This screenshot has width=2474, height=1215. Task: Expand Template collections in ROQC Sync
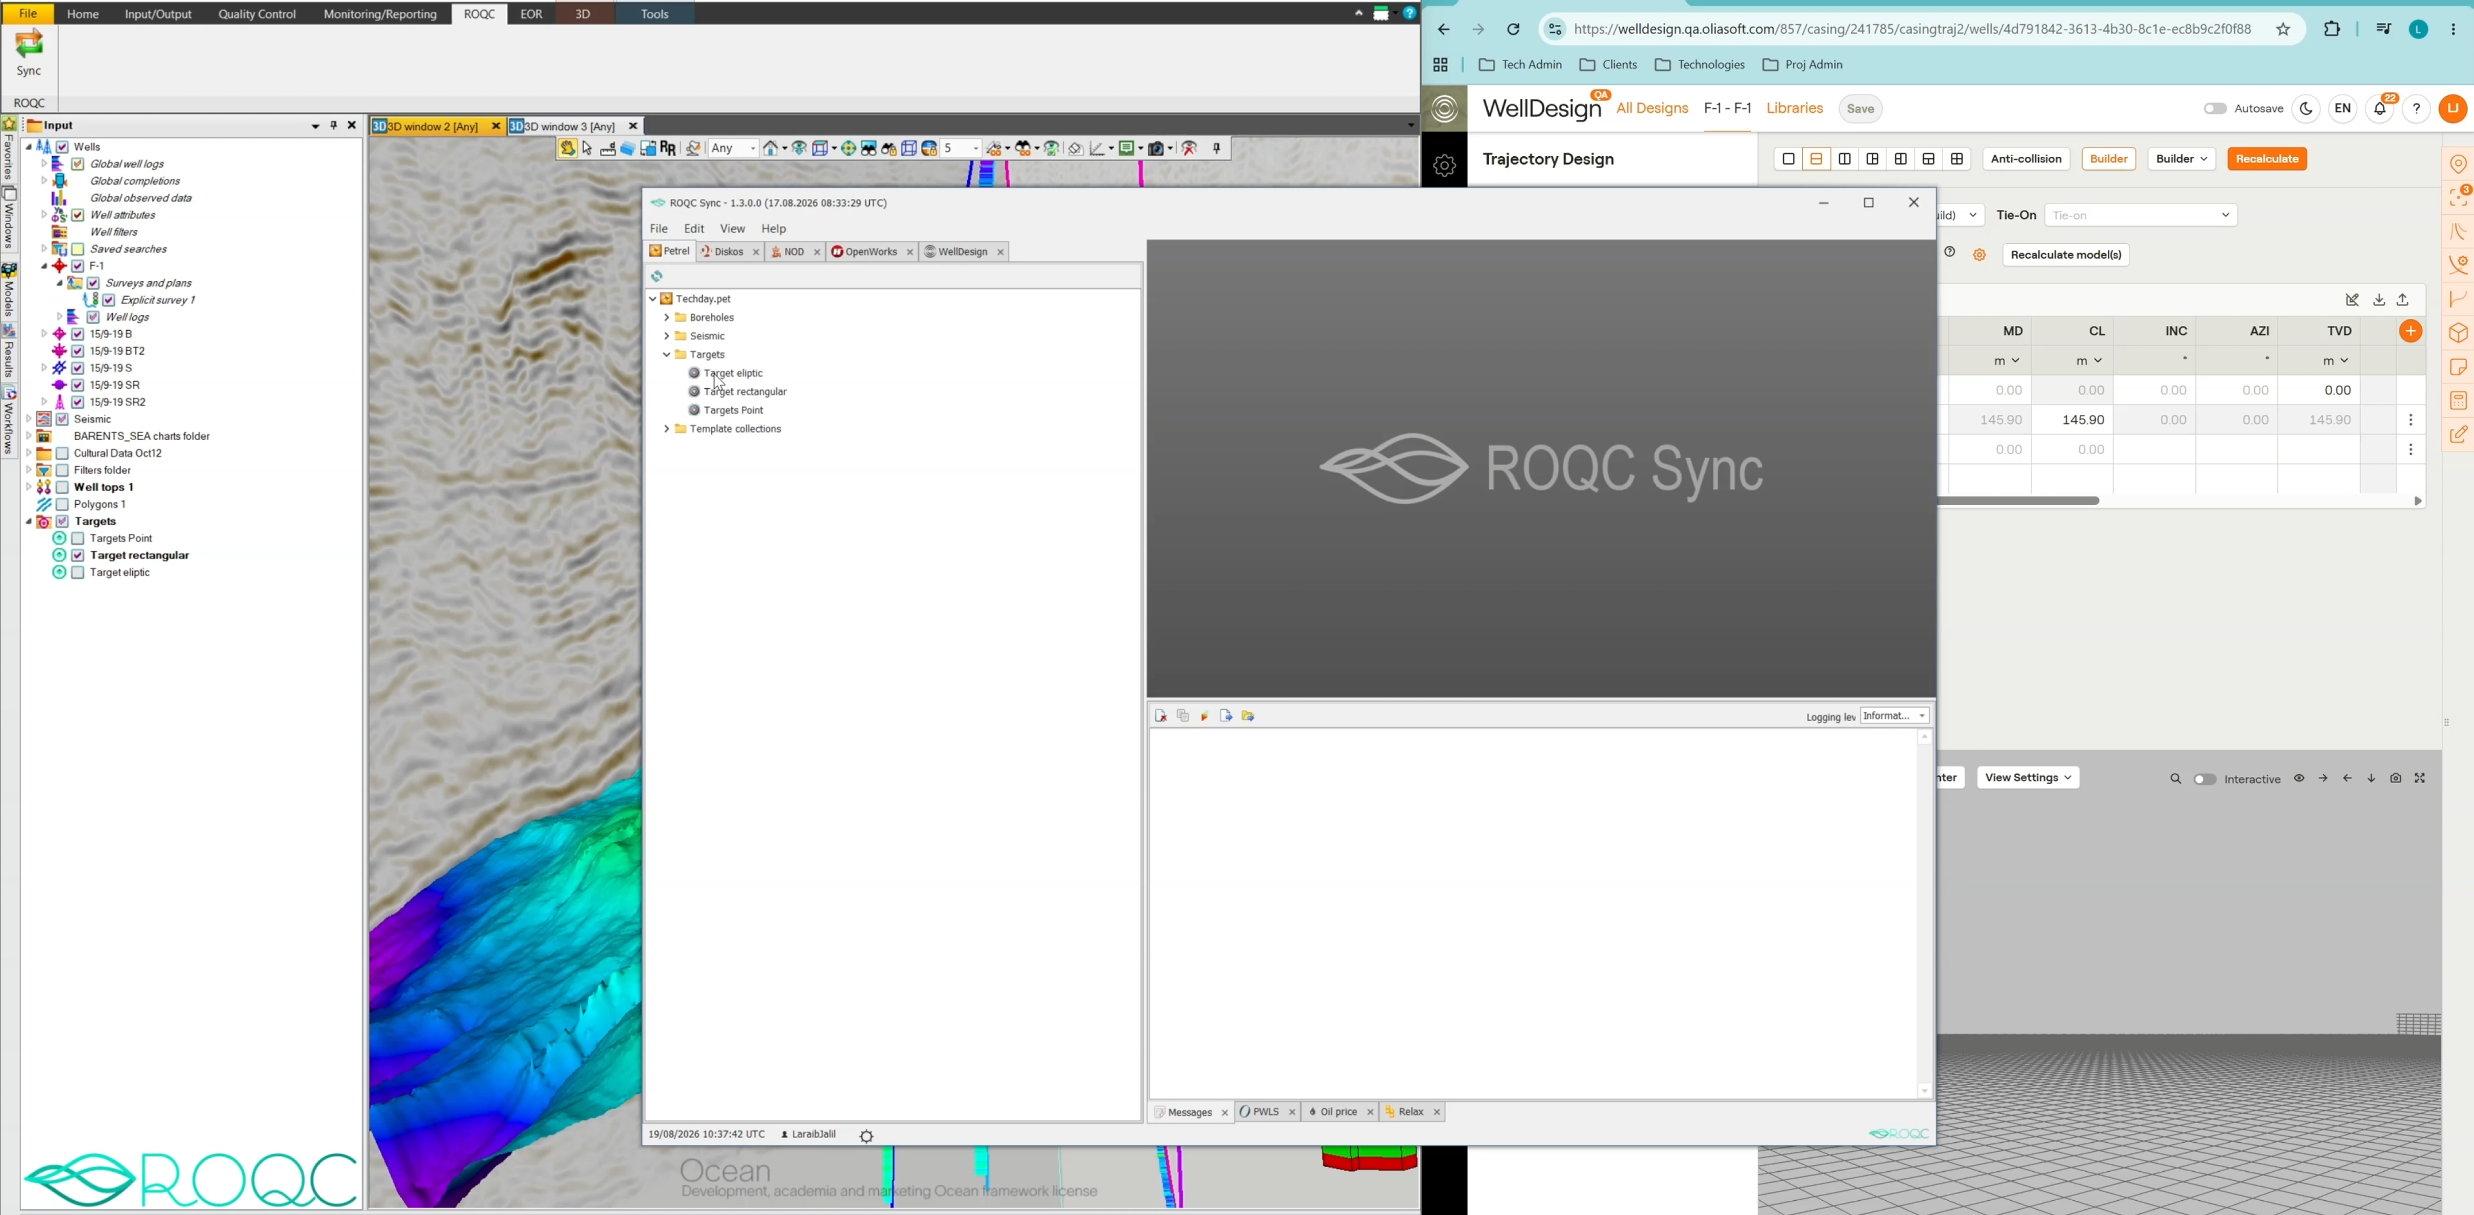(667, 429)
